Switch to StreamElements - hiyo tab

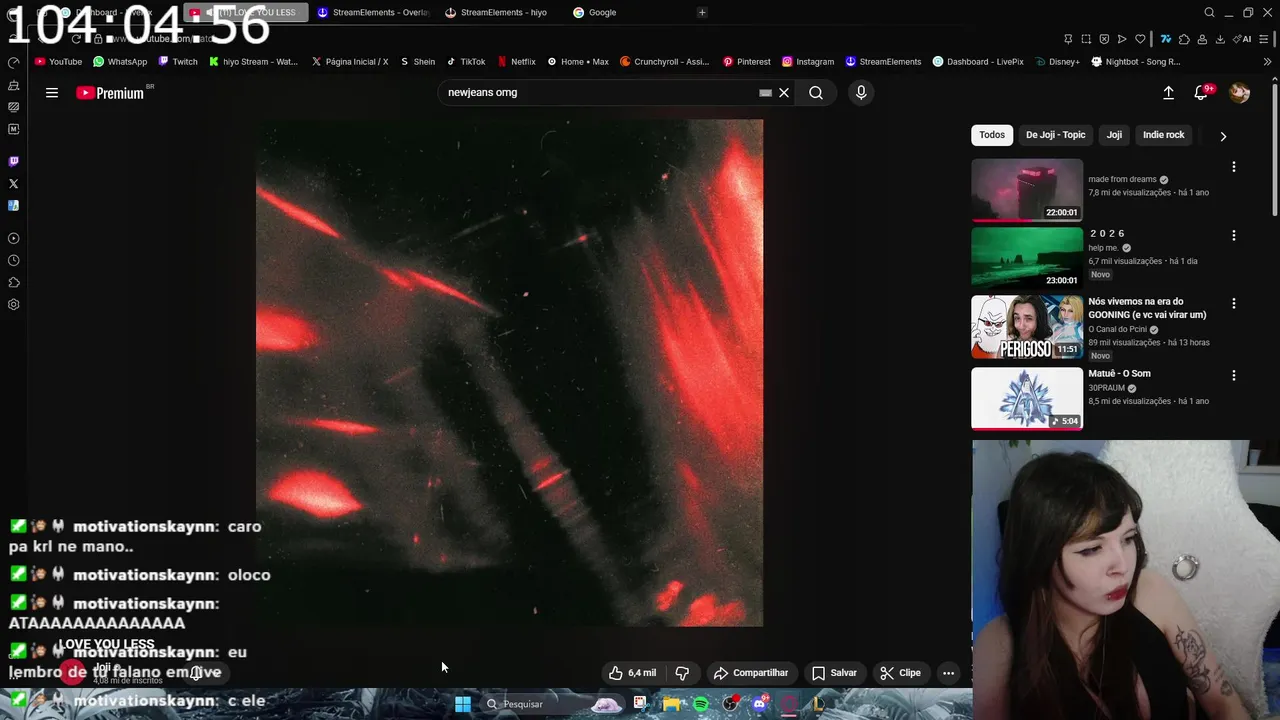pos(497,12)
